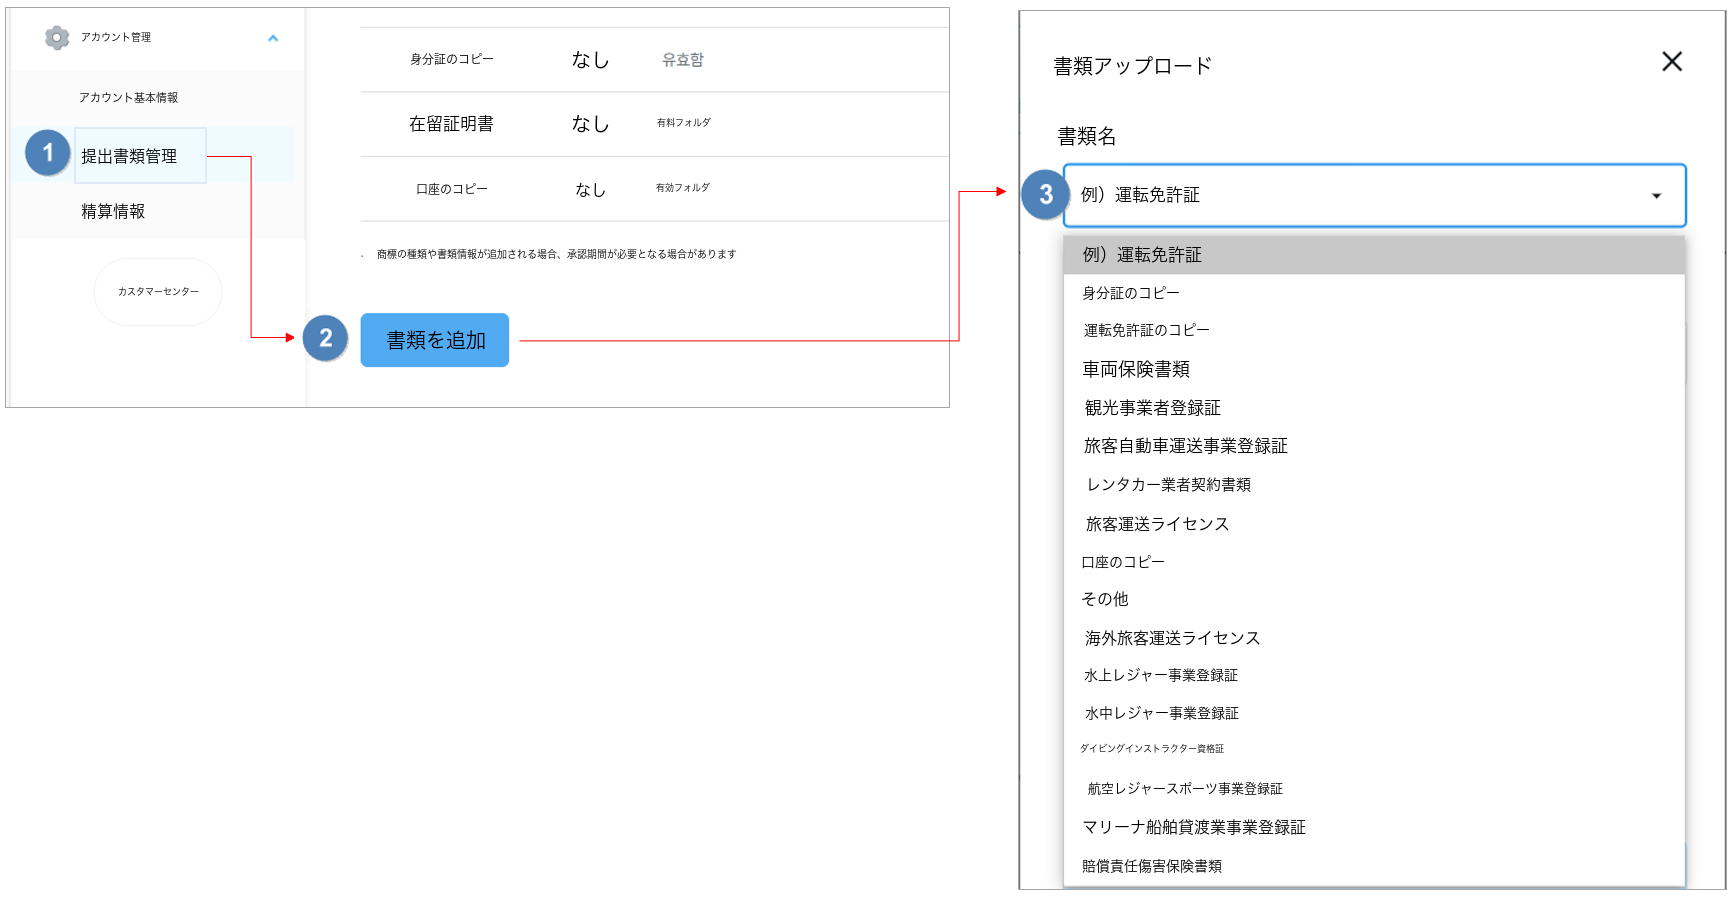Collapse the アカウント管理 section chevron
The height and width of the screenshot is (900, 1736).
(273, 38)
